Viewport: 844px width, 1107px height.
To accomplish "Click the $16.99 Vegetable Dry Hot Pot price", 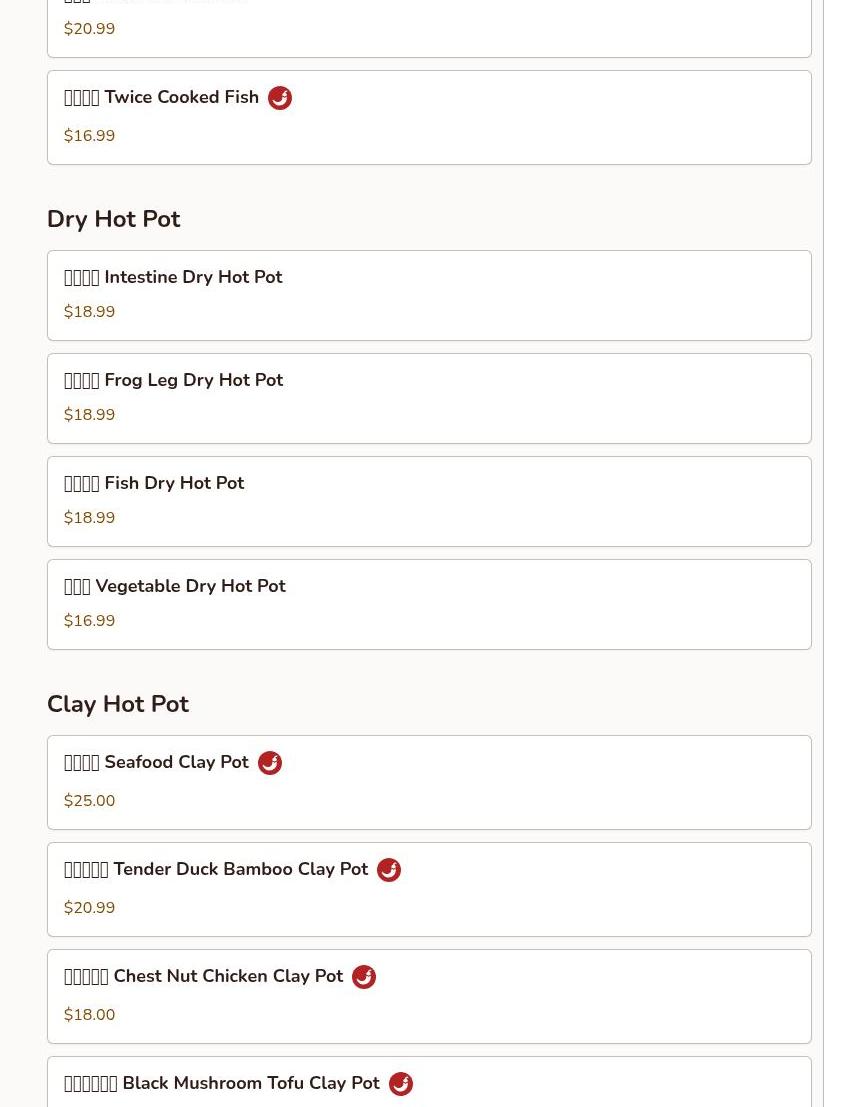I will (x=90, y=621).
